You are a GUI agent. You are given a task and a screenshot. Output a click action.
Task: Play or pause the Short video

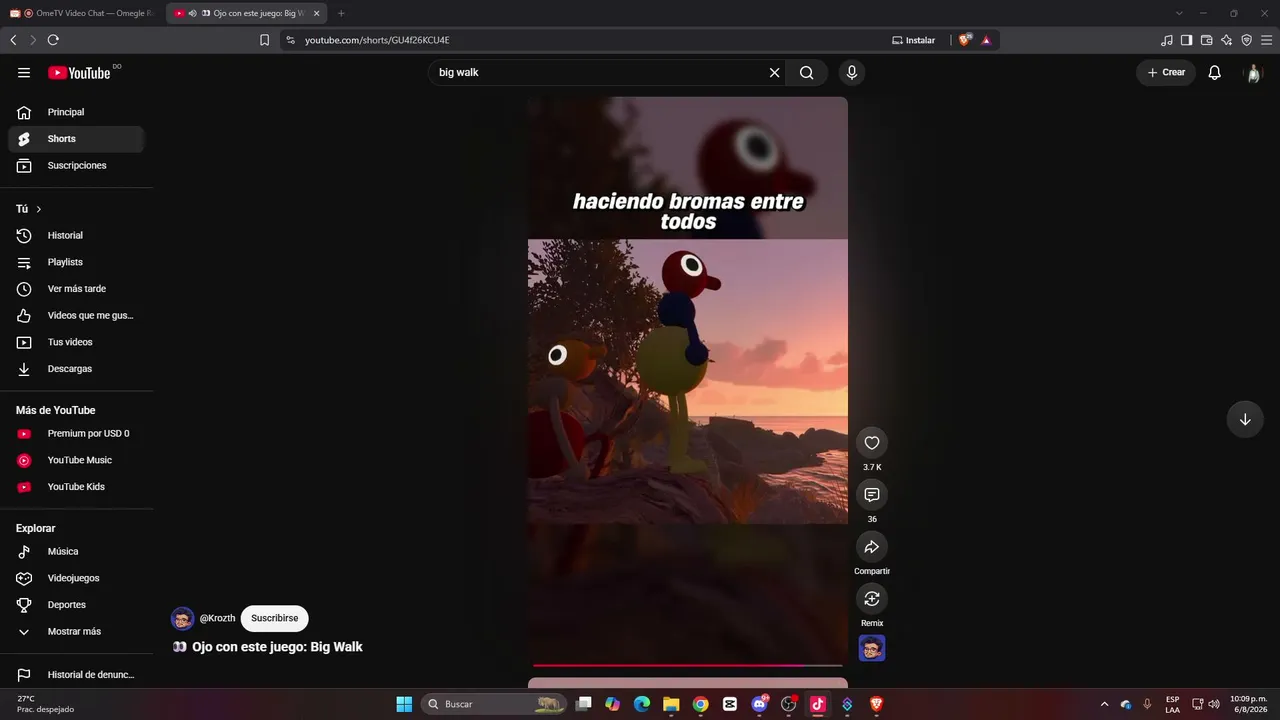coord(688,381)
